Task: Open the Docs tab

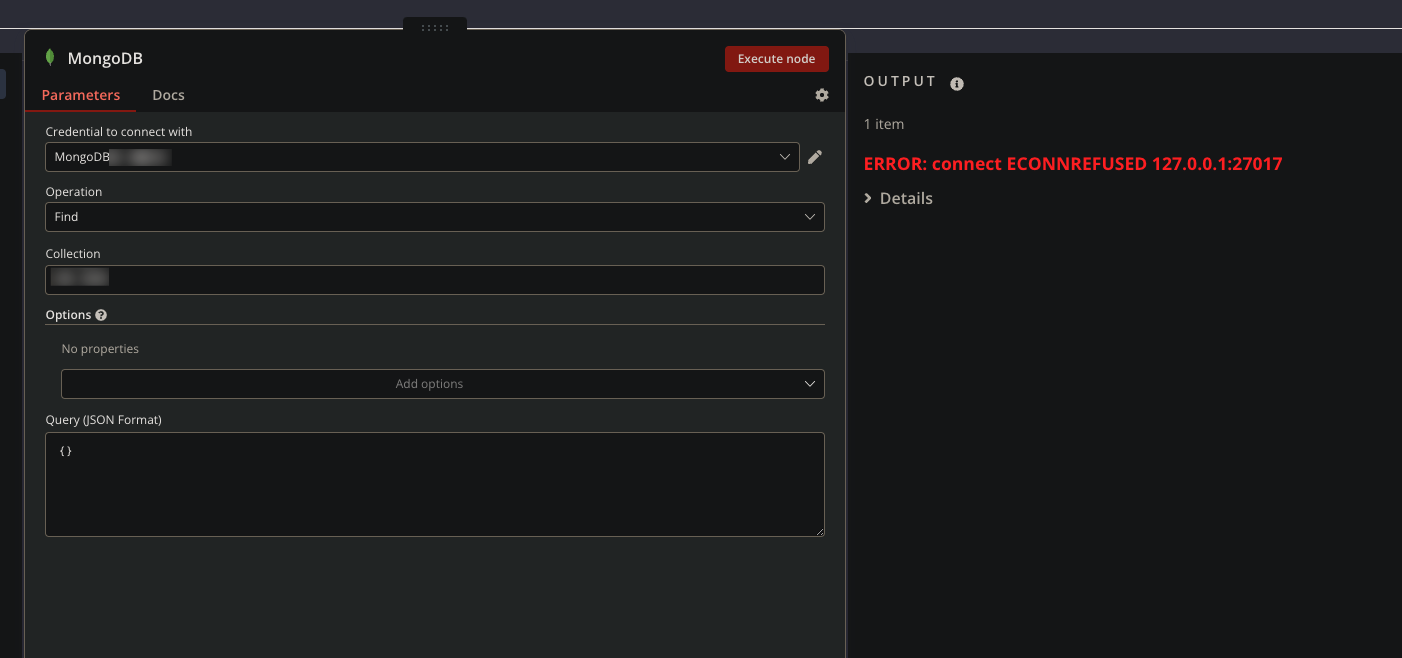Action: coord(168,95)
